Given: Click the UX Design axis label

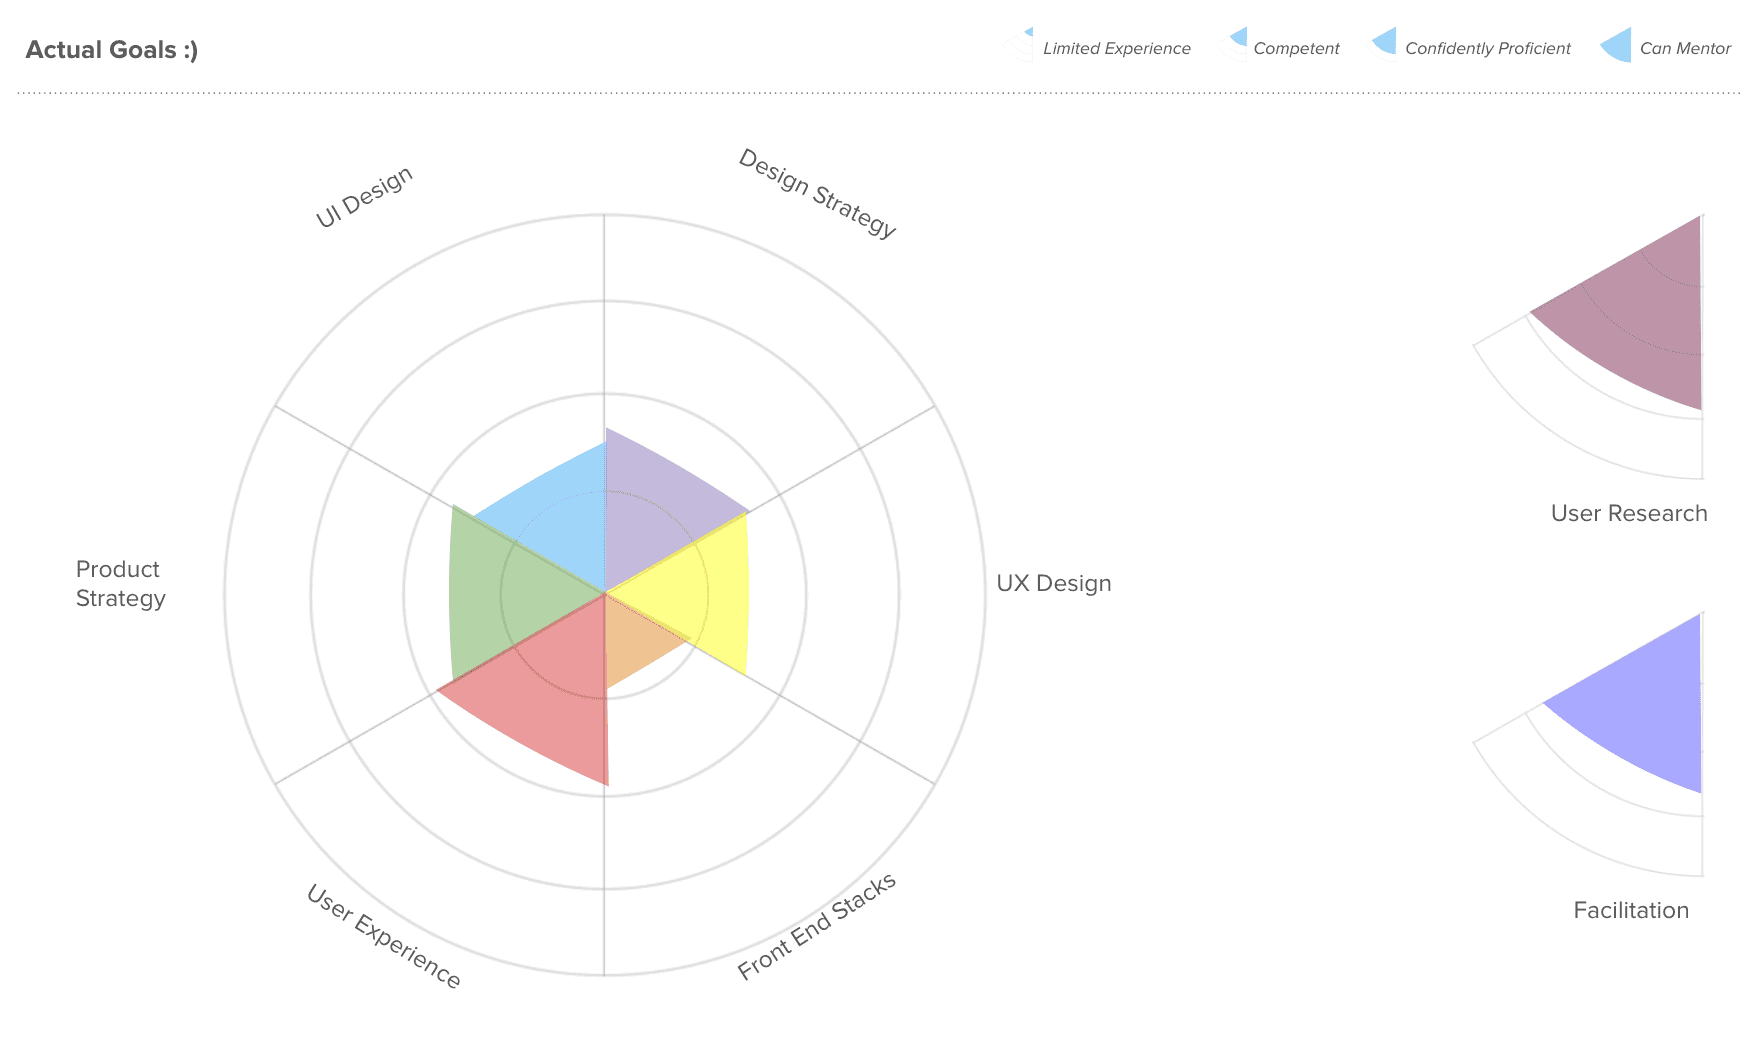Looking at the screenshot, I should click(x=1053, y=583).
